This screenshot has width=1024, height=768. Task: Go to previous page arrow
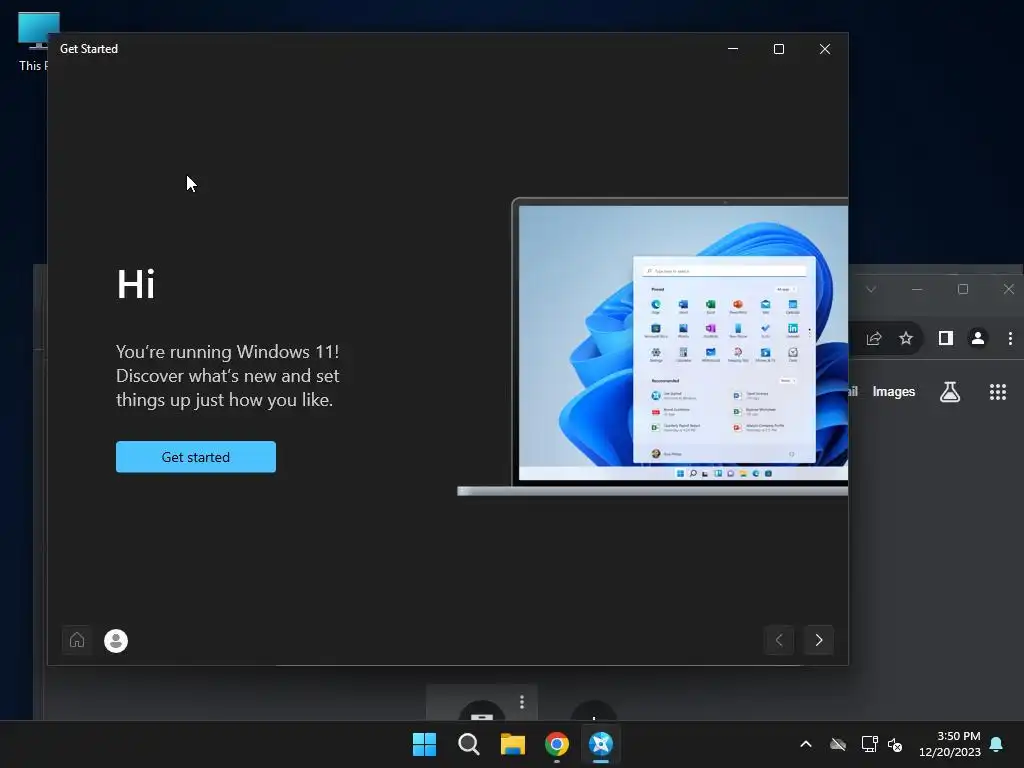point(778,640)
